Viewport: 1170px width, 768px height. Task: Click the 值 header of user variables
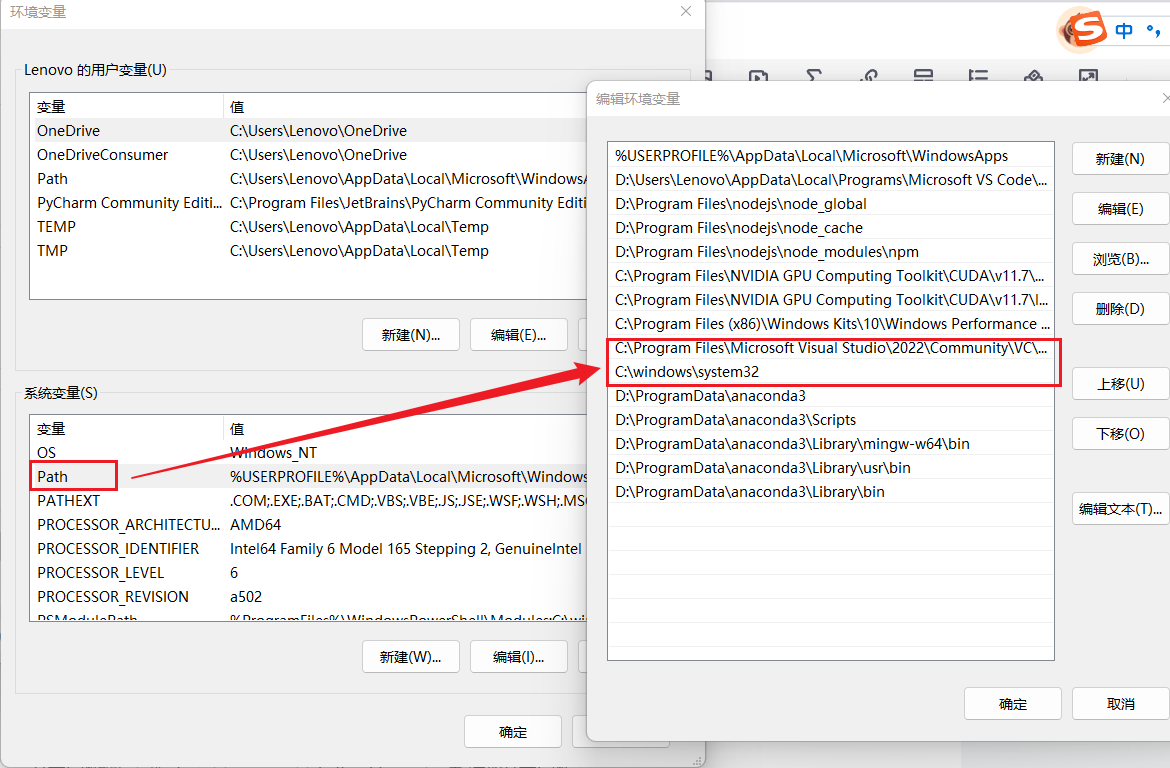click(406, 107)
